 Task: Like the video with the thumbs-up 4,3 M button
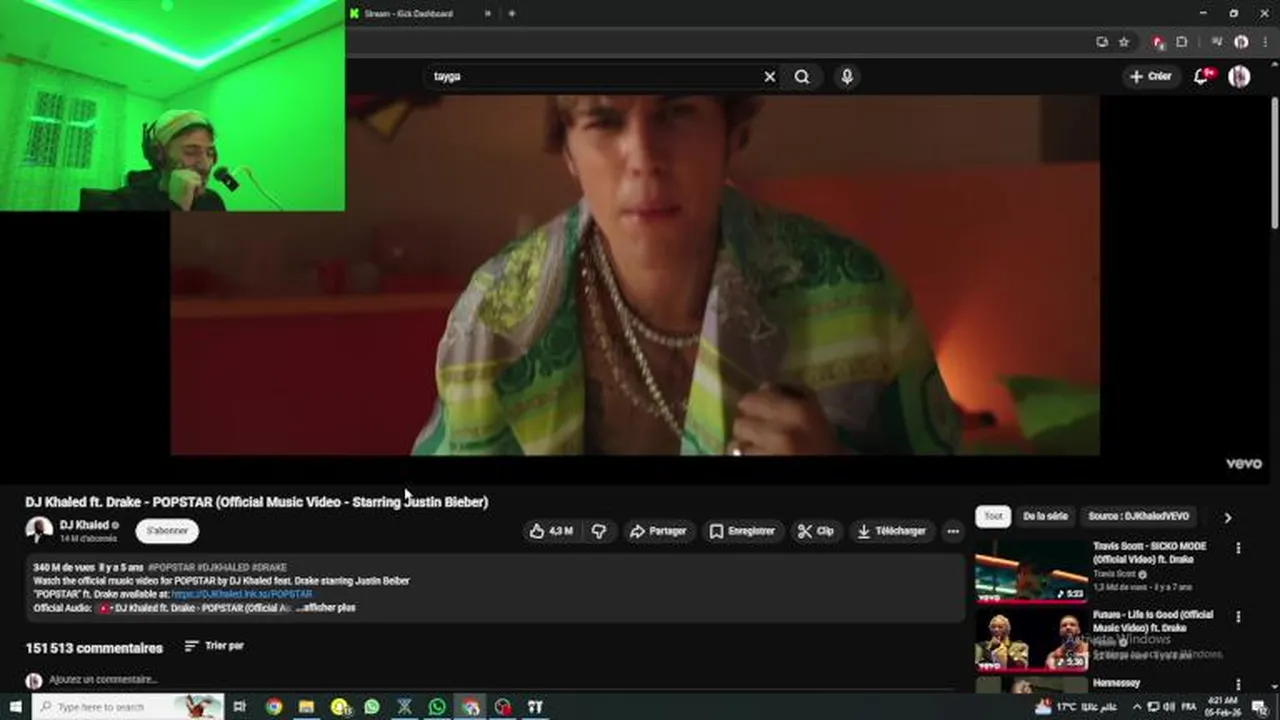point(551,531)
